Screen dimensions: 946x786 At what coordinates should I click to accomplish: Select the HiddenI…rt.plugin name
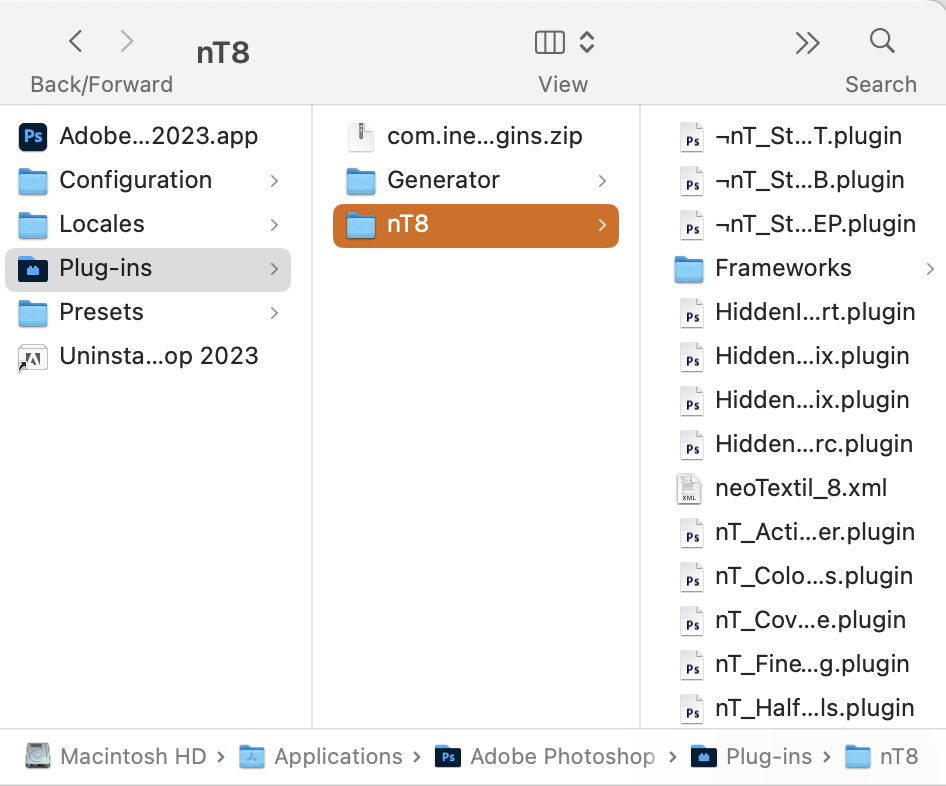(x=816, y=312)
